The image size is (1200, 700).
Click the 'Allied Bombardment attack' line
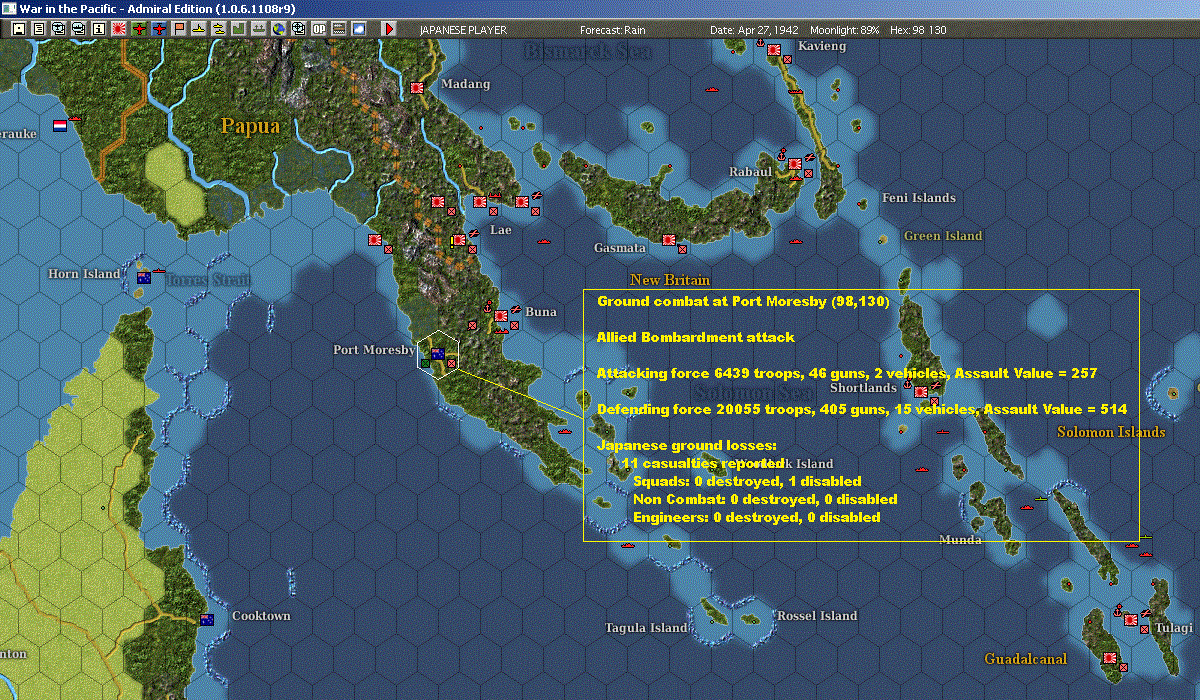point(696,337)
